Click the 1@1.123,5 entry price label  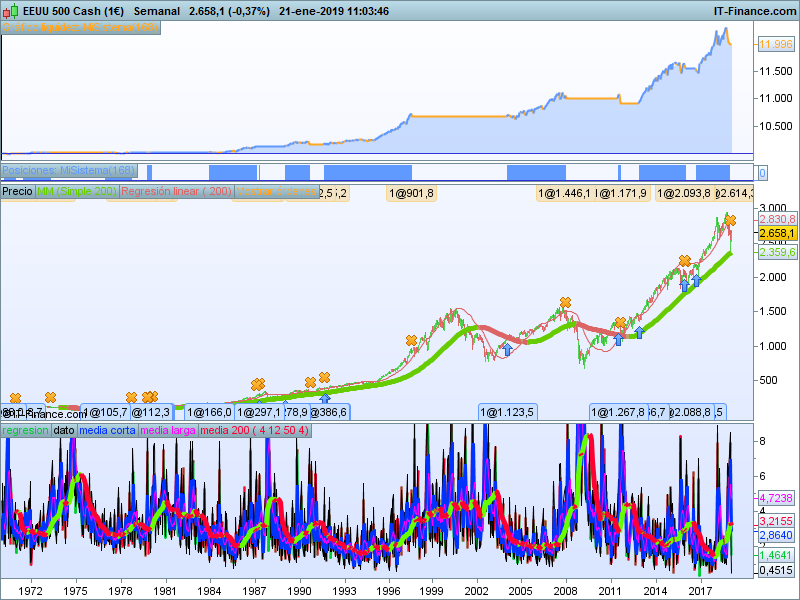point(509,412)
